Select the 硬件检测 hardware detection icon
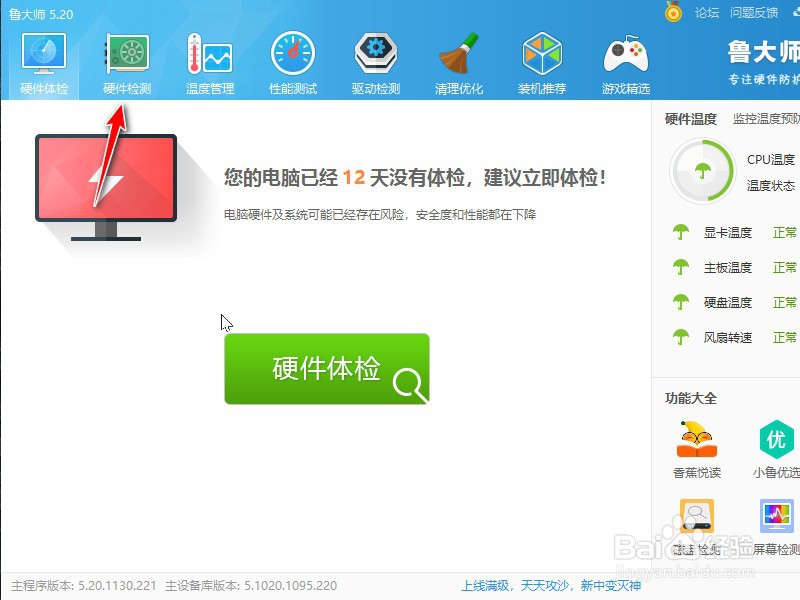The height and width of the screenshot is (600, 800). 128,62
